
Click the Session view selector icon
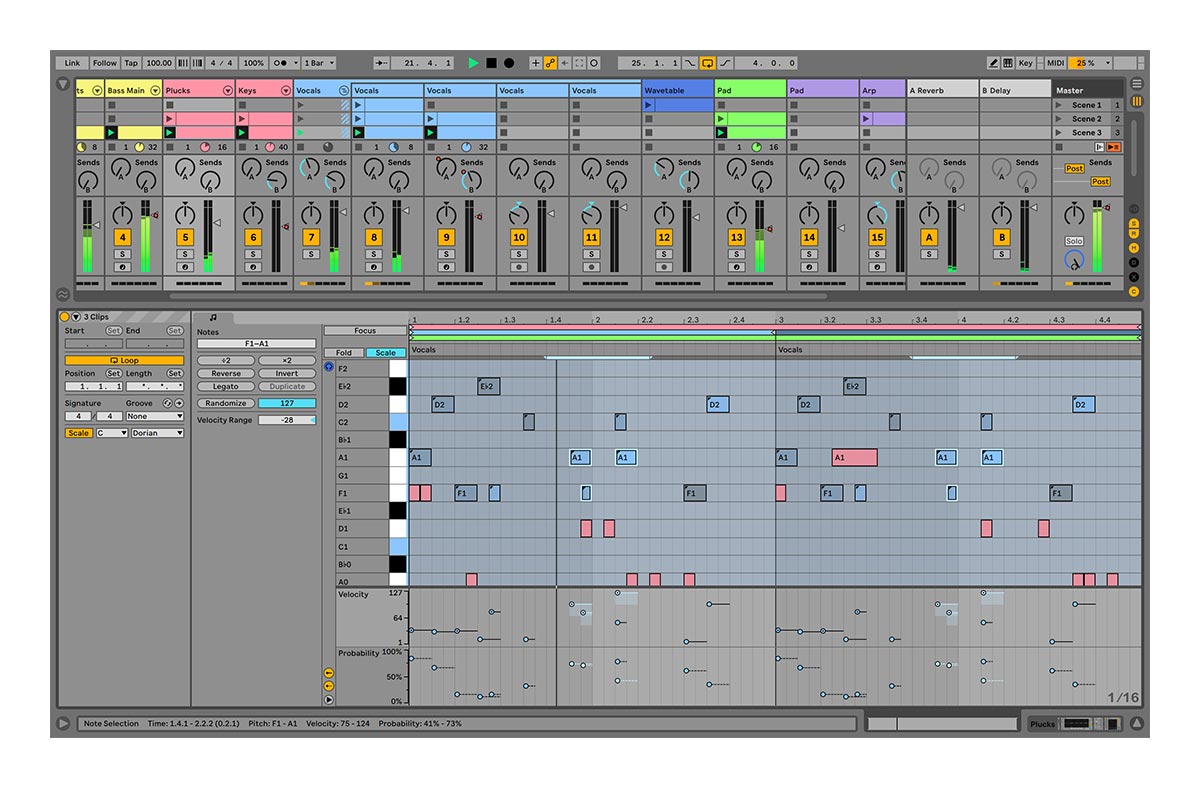(x=1136, y=102)
